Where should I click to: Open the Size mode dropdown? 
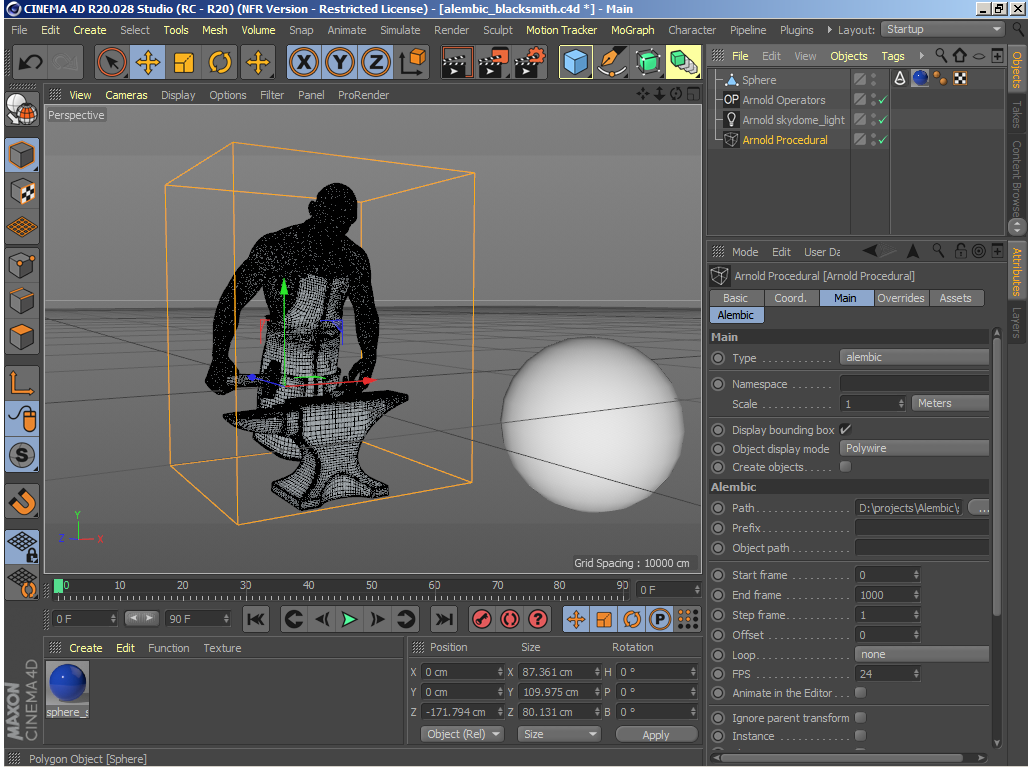click(559, 735)
